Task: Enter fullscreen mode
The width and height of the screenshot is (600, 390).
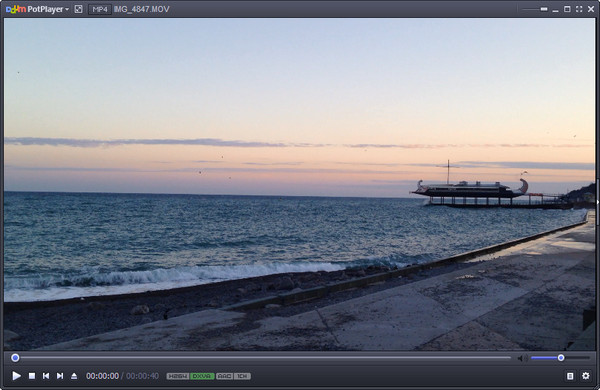Action: tap(579, 9)
